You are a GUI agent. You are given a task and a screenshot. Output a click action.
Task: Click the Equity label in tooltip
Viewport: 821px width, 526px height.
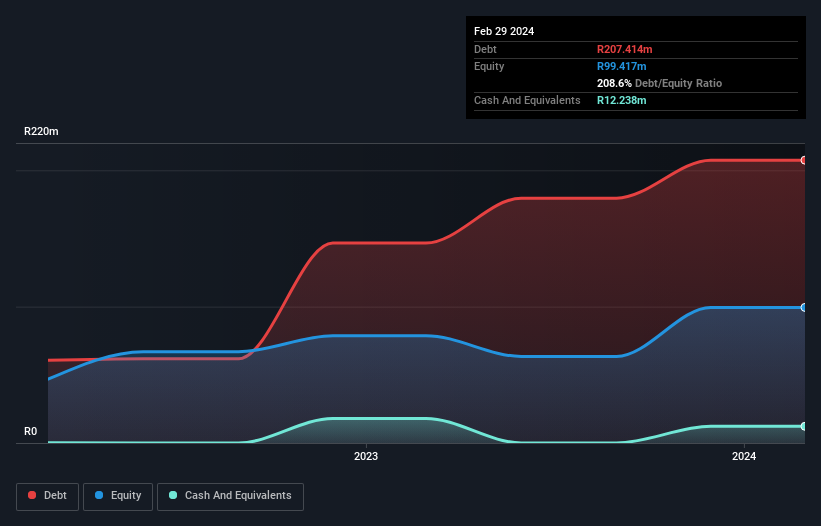click(x=489, y=66)
